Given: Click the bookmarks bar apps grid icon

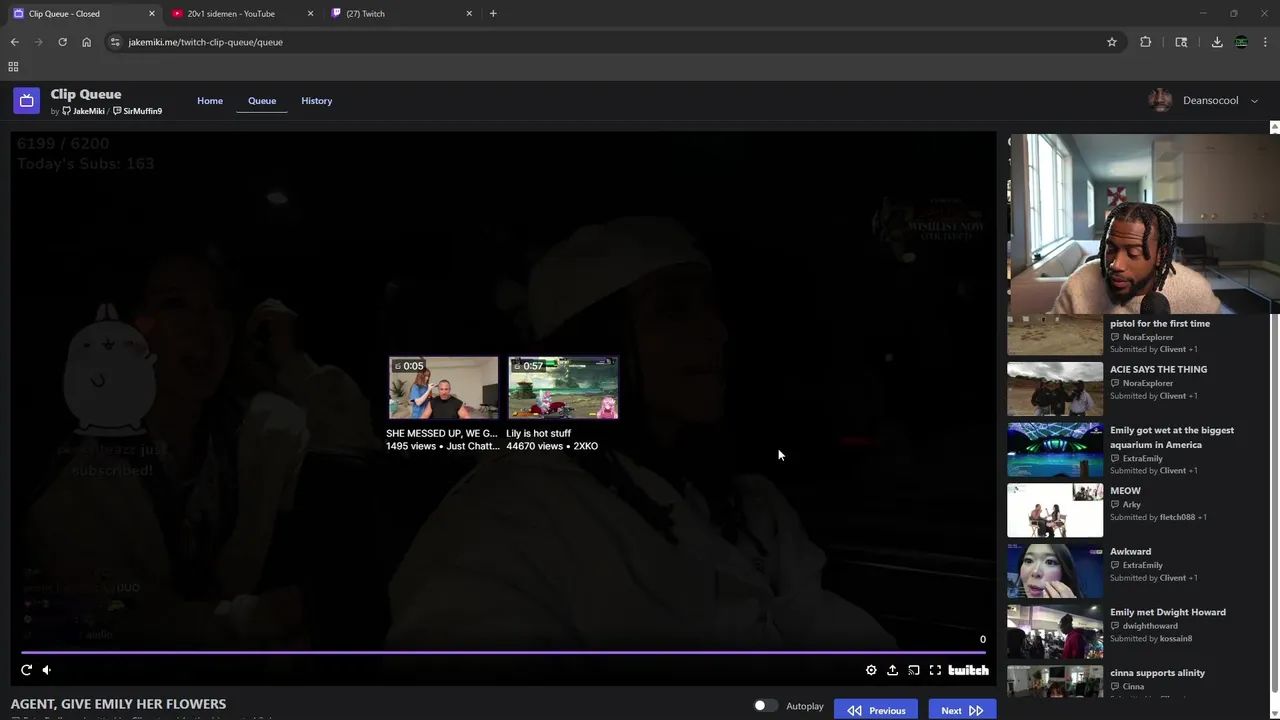Looking at the screenshot, I should point(13,67).
